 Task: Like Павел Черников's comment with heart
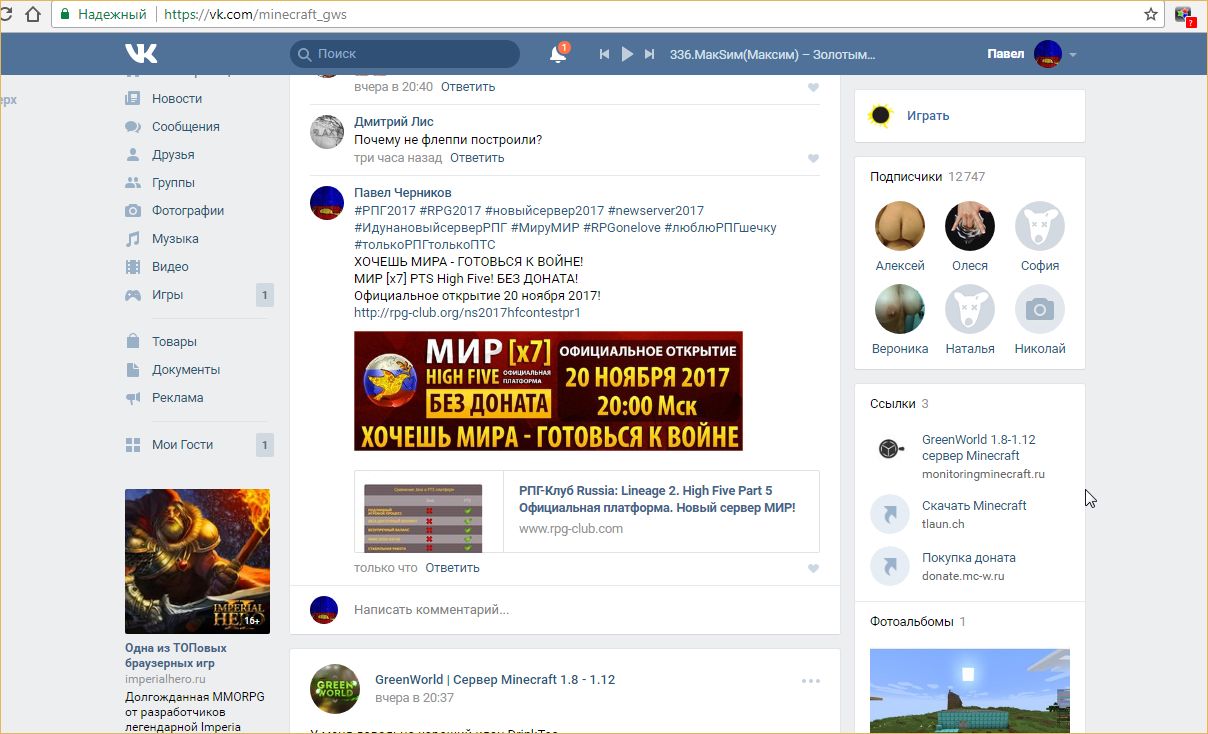(813, 569)
